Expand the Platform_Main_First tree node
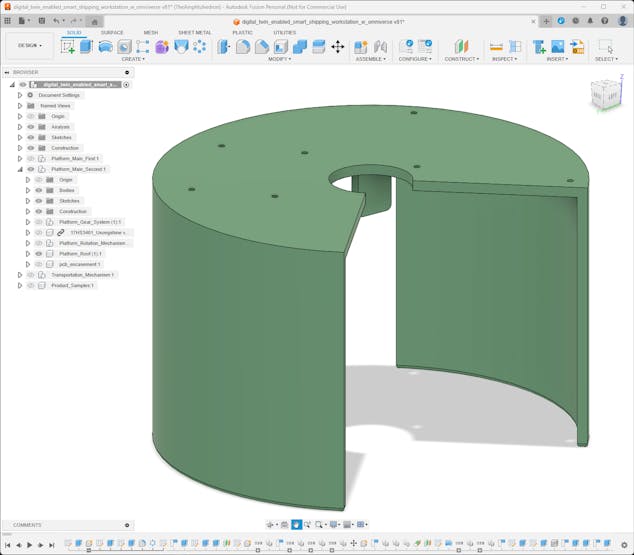Image resolution: width=634 pixels, height=555 pixels. point(19,159)
